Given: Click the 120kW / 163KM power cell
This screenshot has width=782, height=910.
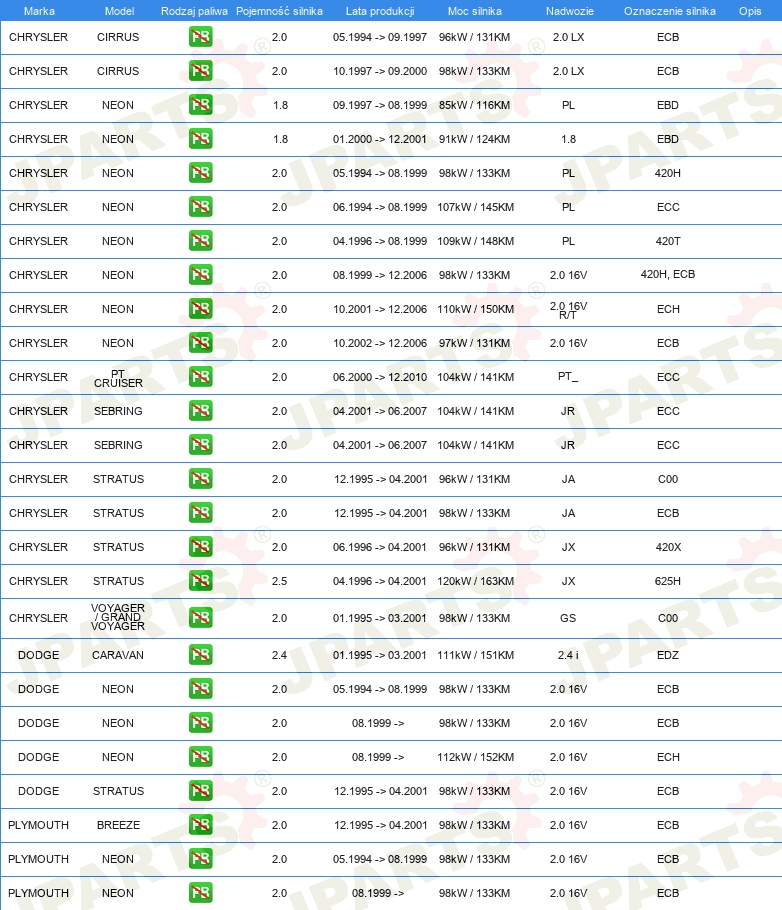Looking at the screenshot, I should point(475,582).
